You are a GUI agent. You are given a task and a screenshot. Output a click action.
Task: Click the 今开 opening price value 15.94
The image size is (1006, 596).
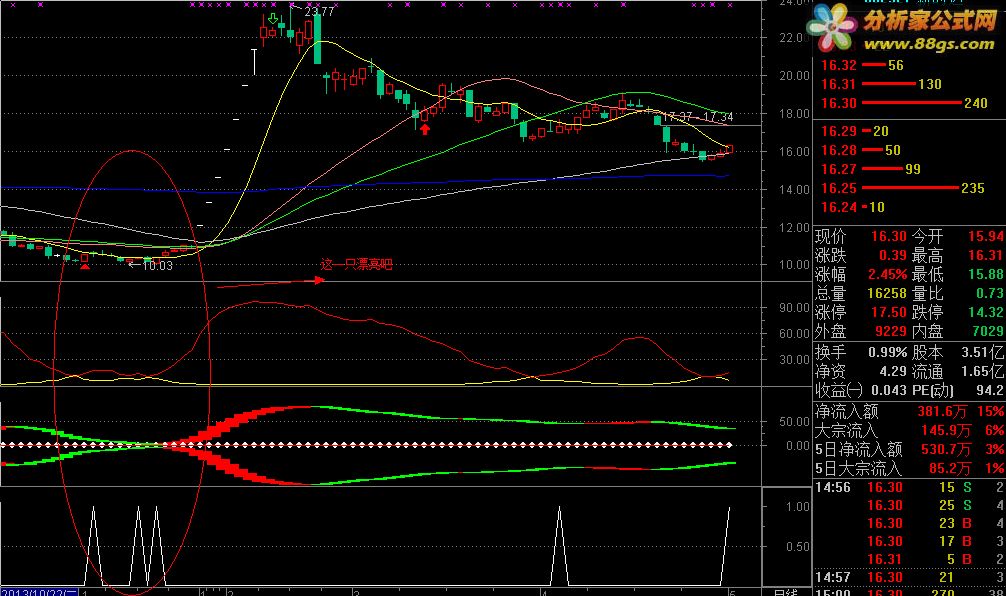pos(986,236)
